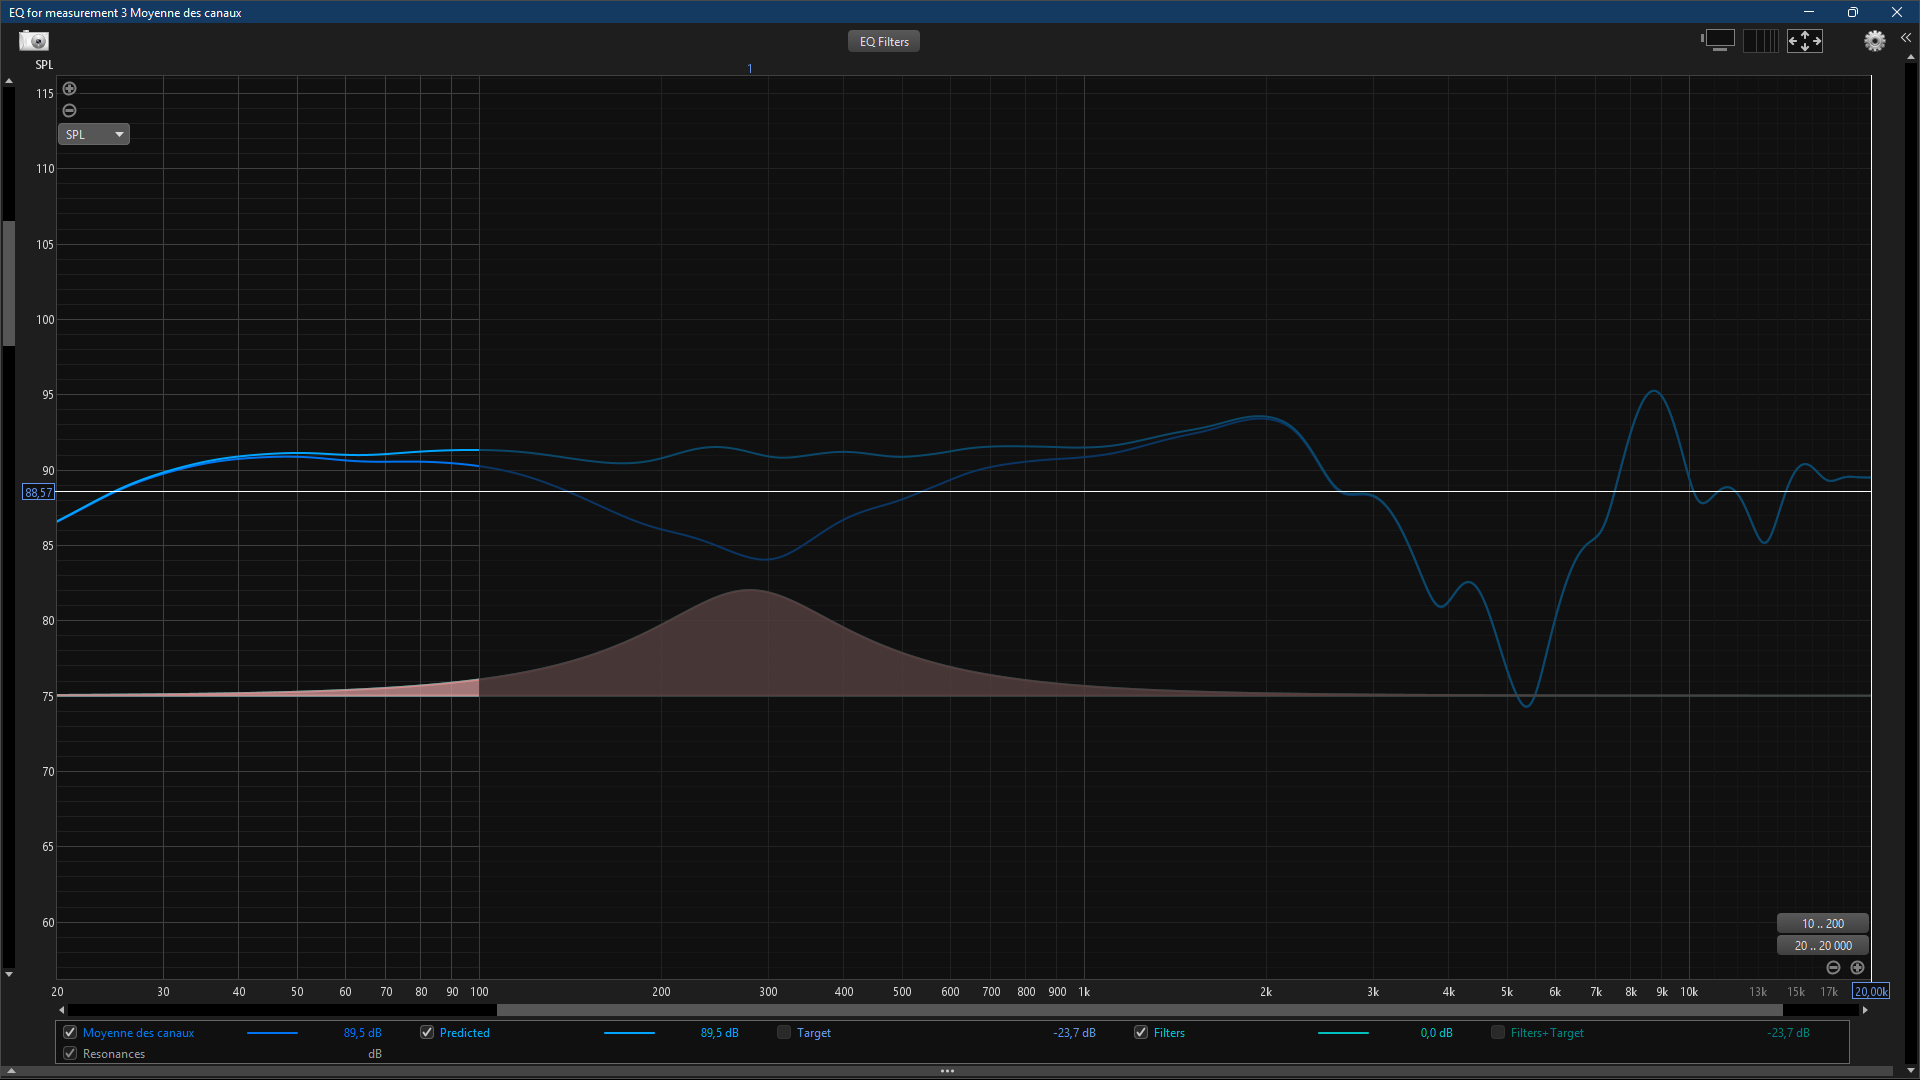Zoom in vertical axis with plus icon
The height and width of the screenshot is (1080, 1920).
click(70, 89)
